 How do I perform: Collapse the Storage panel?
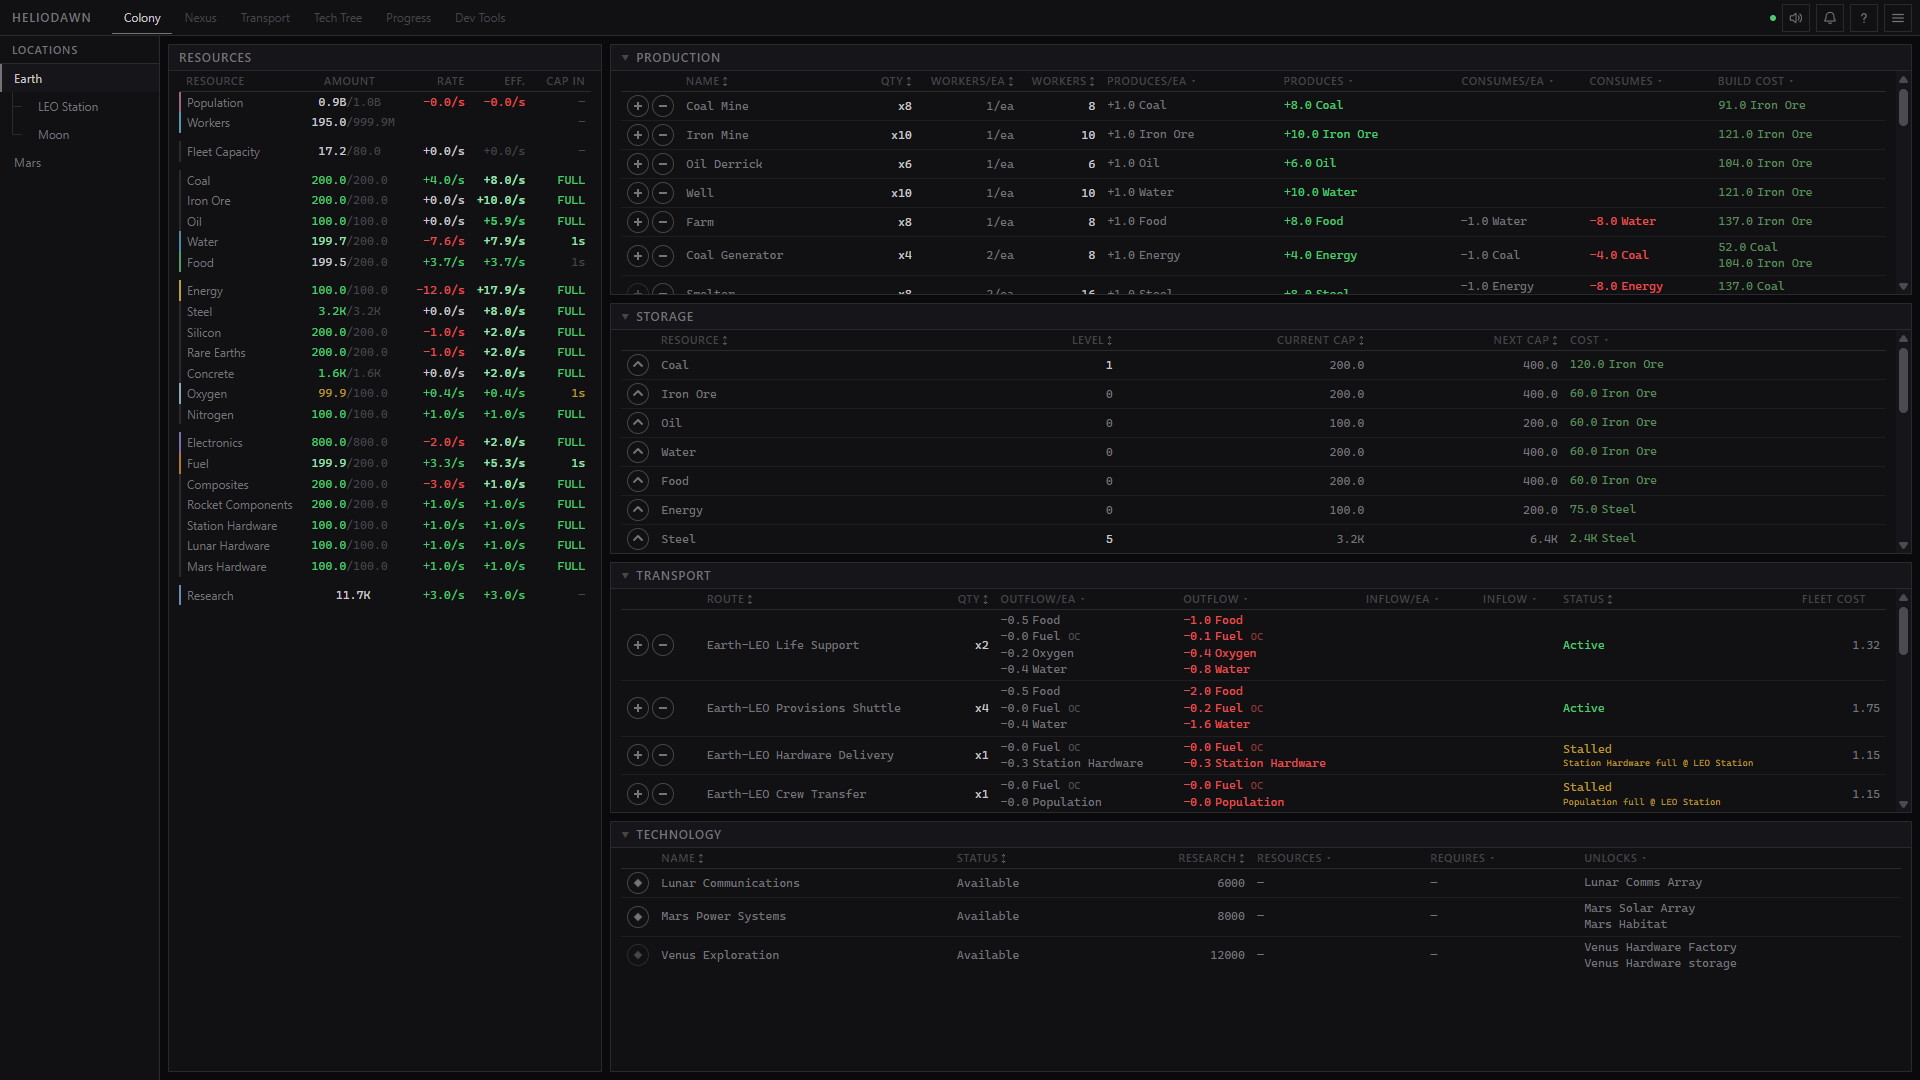click(625, 317)
